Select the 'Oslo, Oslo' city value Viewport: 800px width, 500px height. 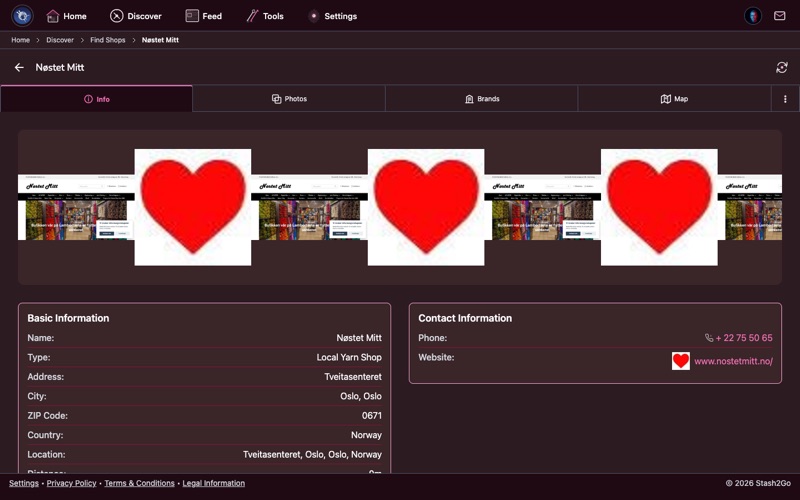[x=361, y=396]
